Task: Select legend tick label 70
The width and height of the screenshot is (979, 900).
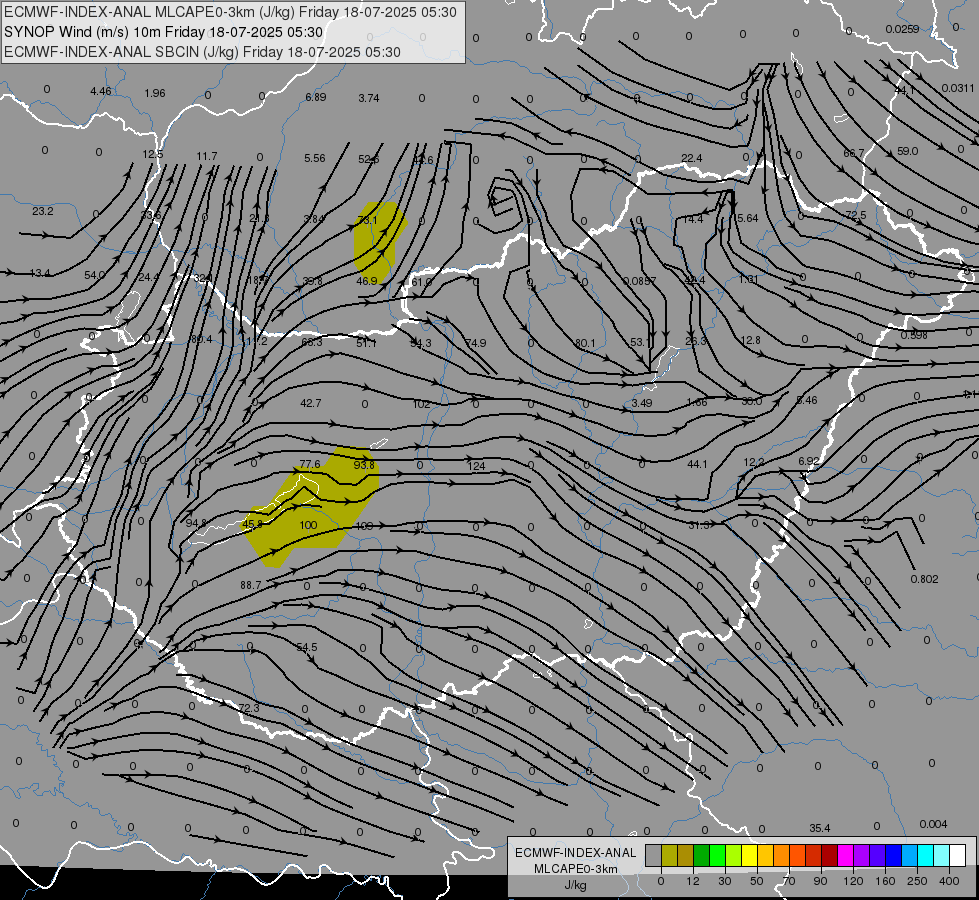Action: [789, 881]
